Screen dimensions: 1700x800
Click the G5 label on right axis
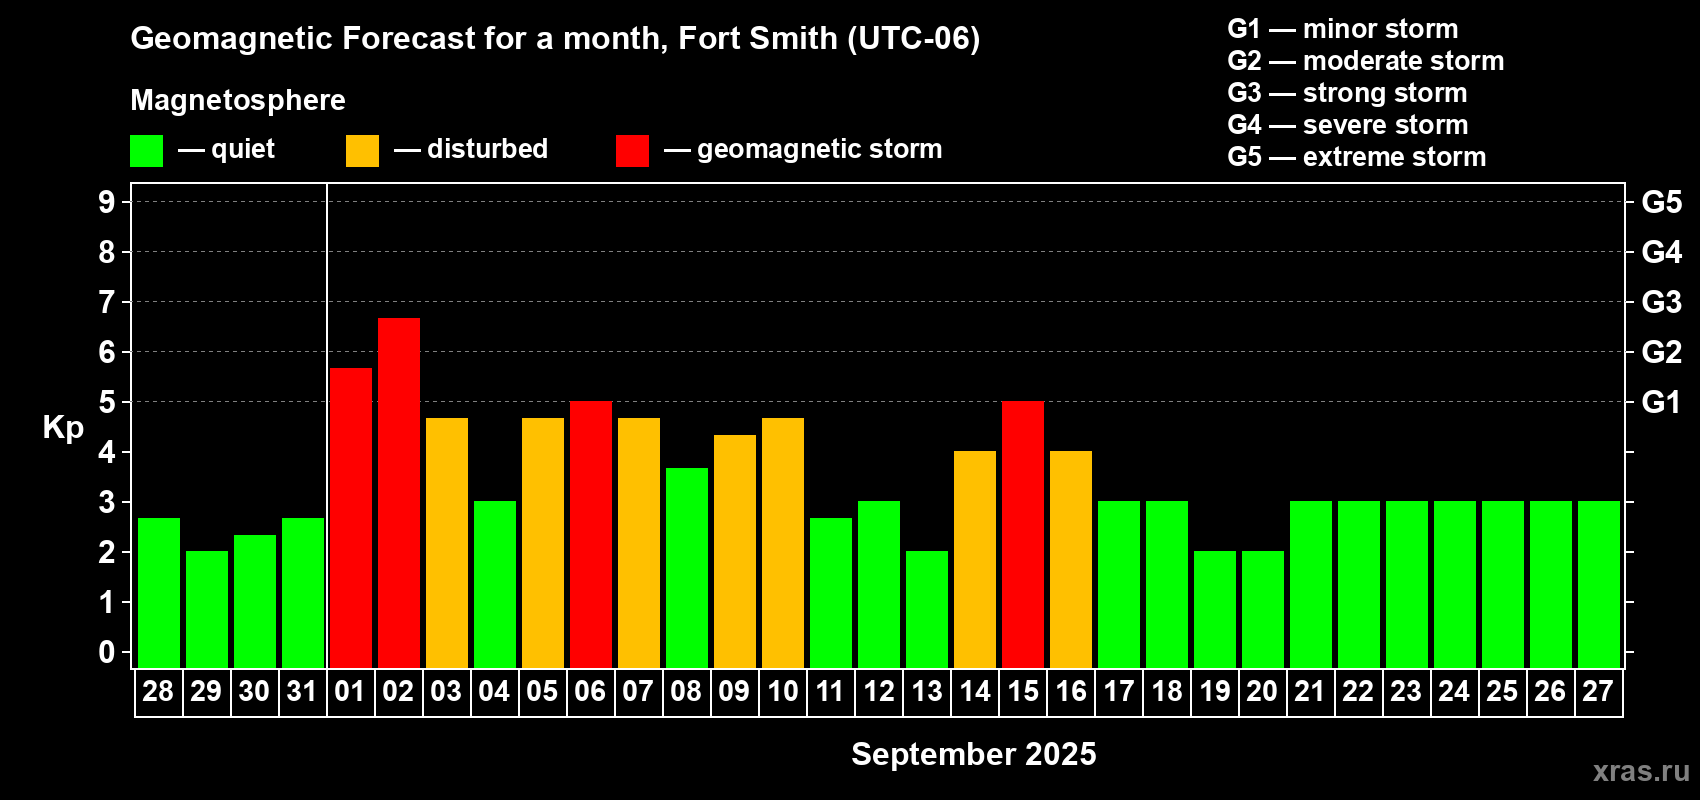tap(1662, 202)
